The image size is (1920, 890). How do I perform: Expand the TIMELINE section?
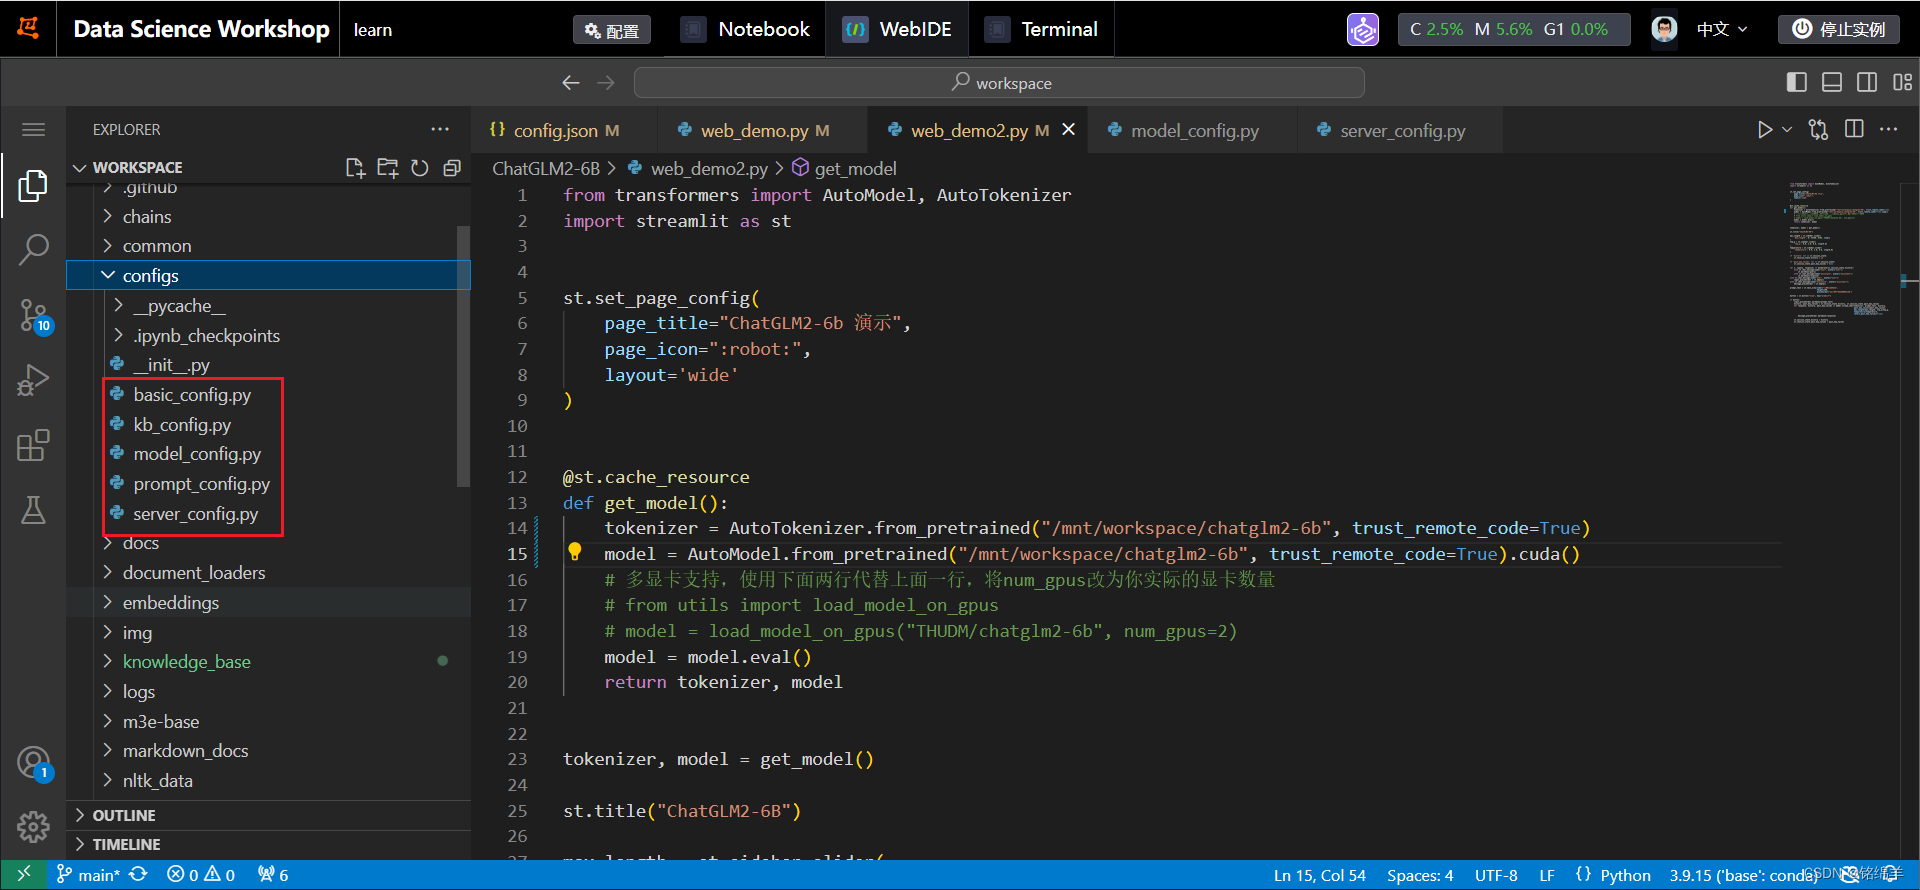click(x=268, y=844)
